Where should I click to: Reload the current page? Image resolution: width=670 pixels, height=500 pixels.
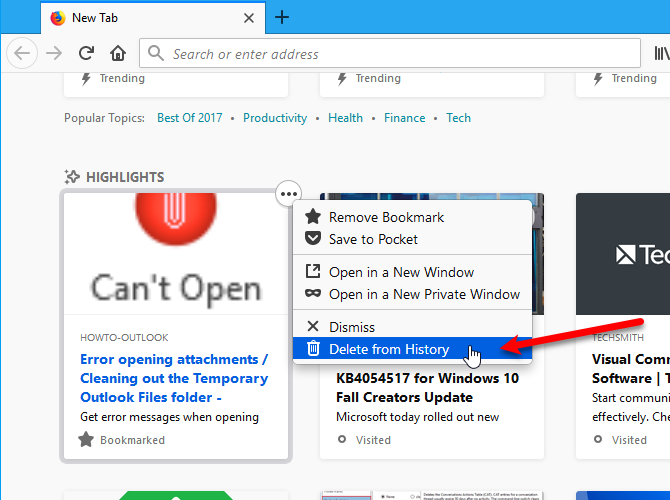[86, 53]
